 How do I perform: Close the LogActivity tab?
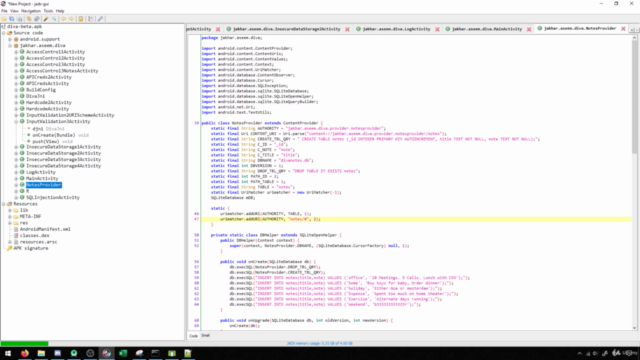[437, 29]
